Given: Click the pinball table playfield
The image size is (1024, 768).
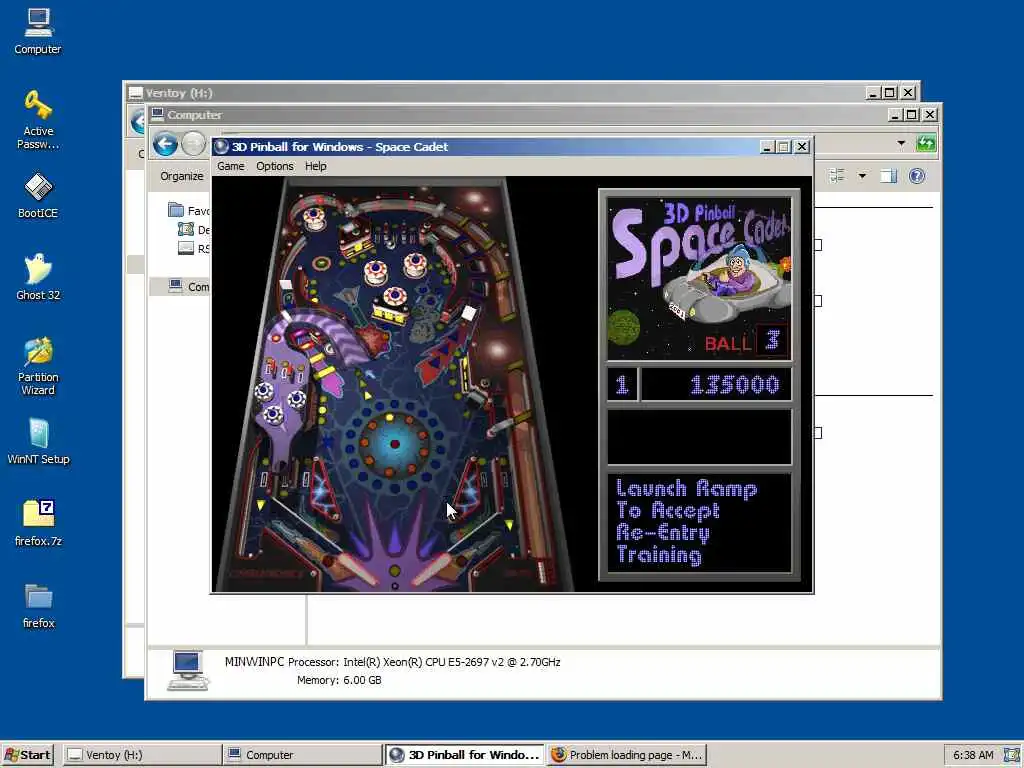Looking at the screenshot, I should point(393,384).
